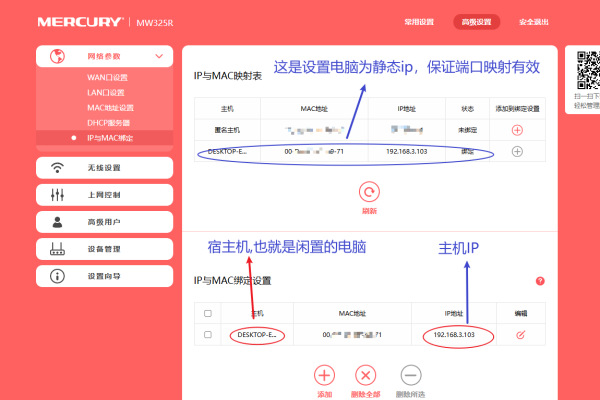Click the 设置向导 info icon
This screenshot has height=400, width=600.
(x=57, y=276)
